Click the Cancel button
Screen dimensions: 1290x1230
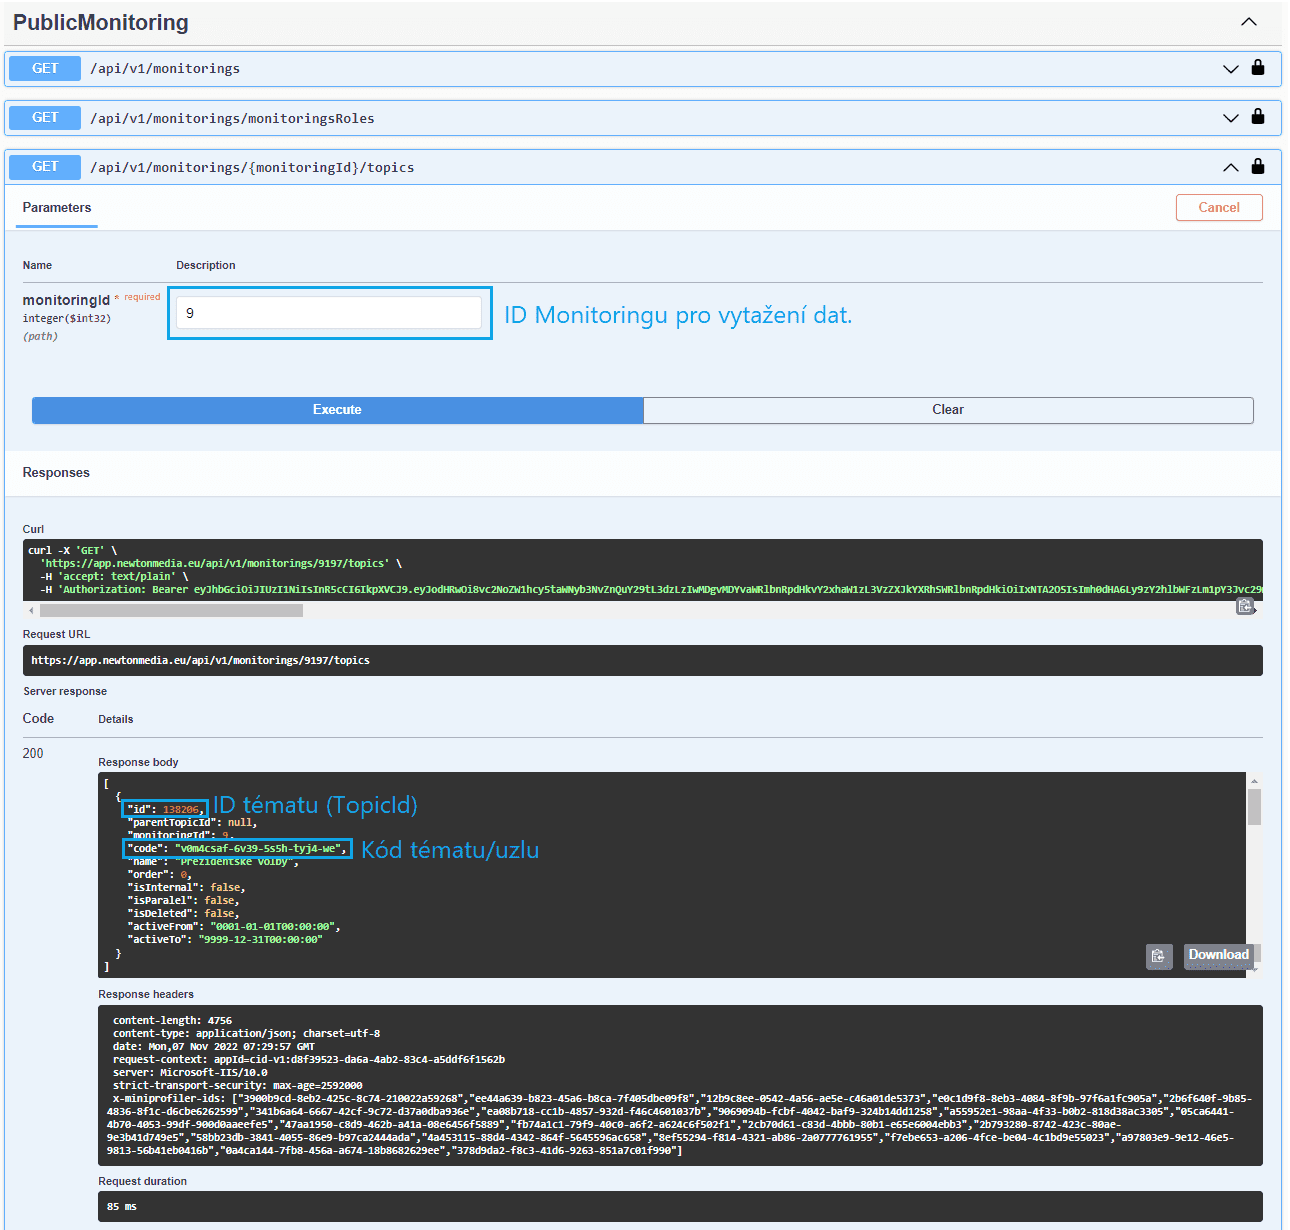tap(1218, 207)
